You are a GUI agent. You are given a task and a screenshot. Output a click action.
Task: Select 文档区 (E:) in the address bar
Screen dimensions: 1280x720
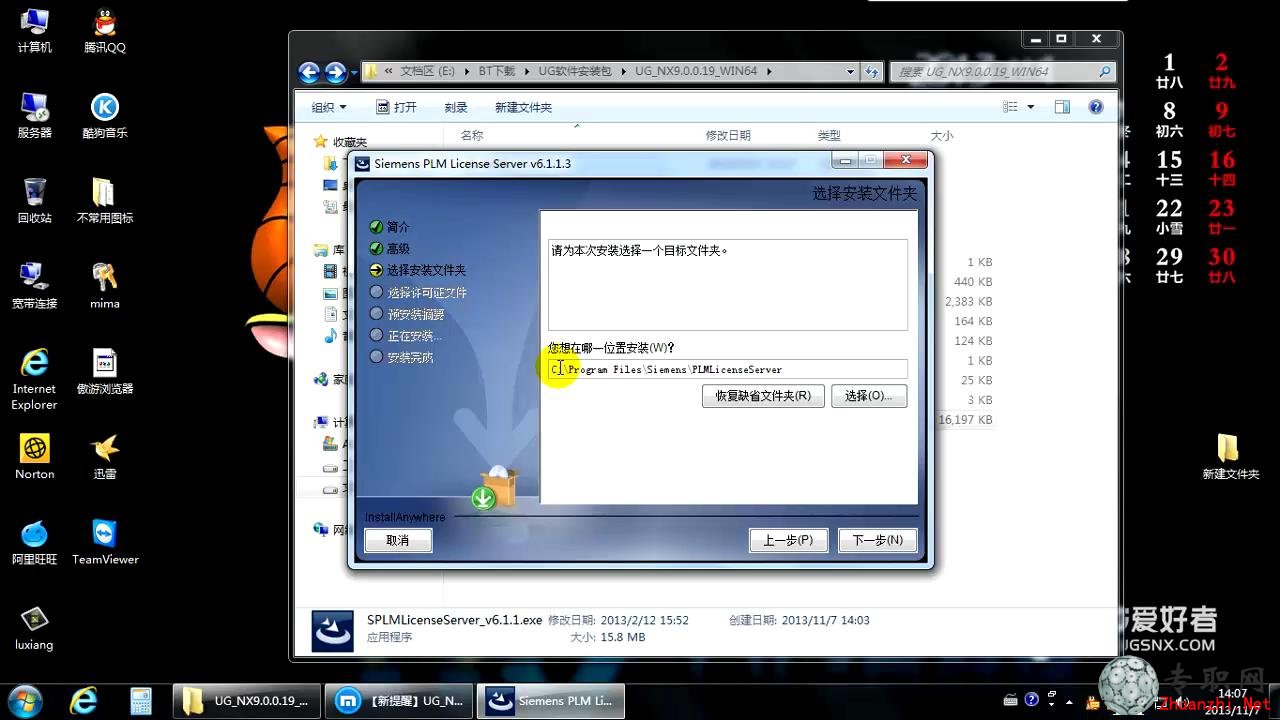(x=427, y=72)
